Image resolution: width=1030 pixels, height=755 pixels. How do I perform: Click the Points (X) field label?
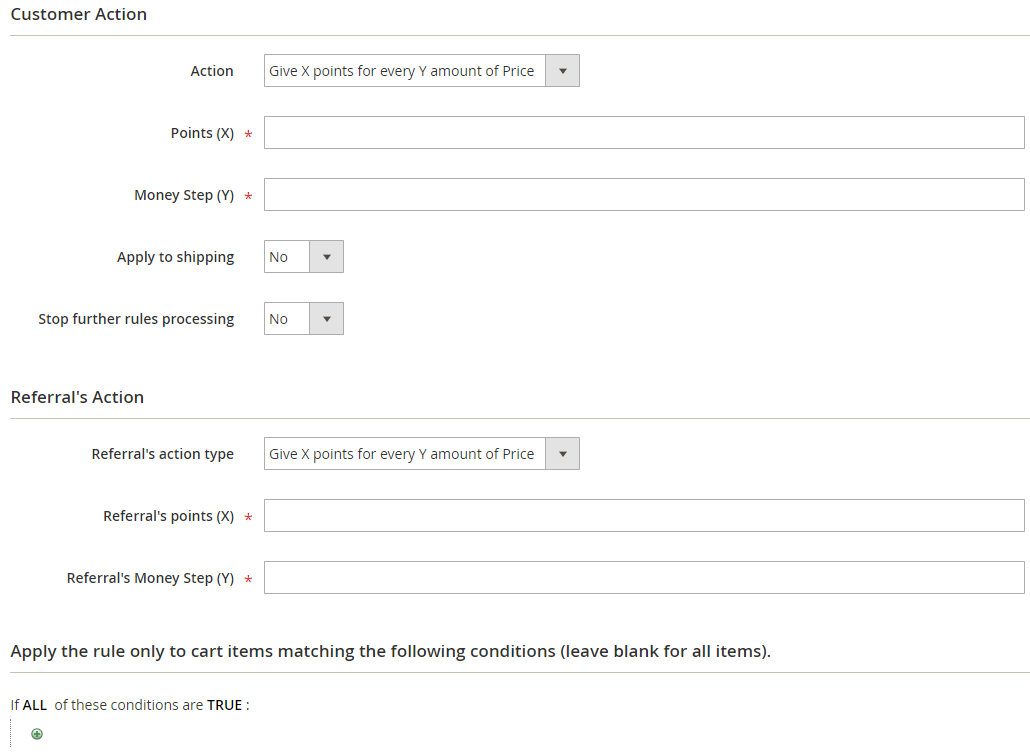point(202,133)
